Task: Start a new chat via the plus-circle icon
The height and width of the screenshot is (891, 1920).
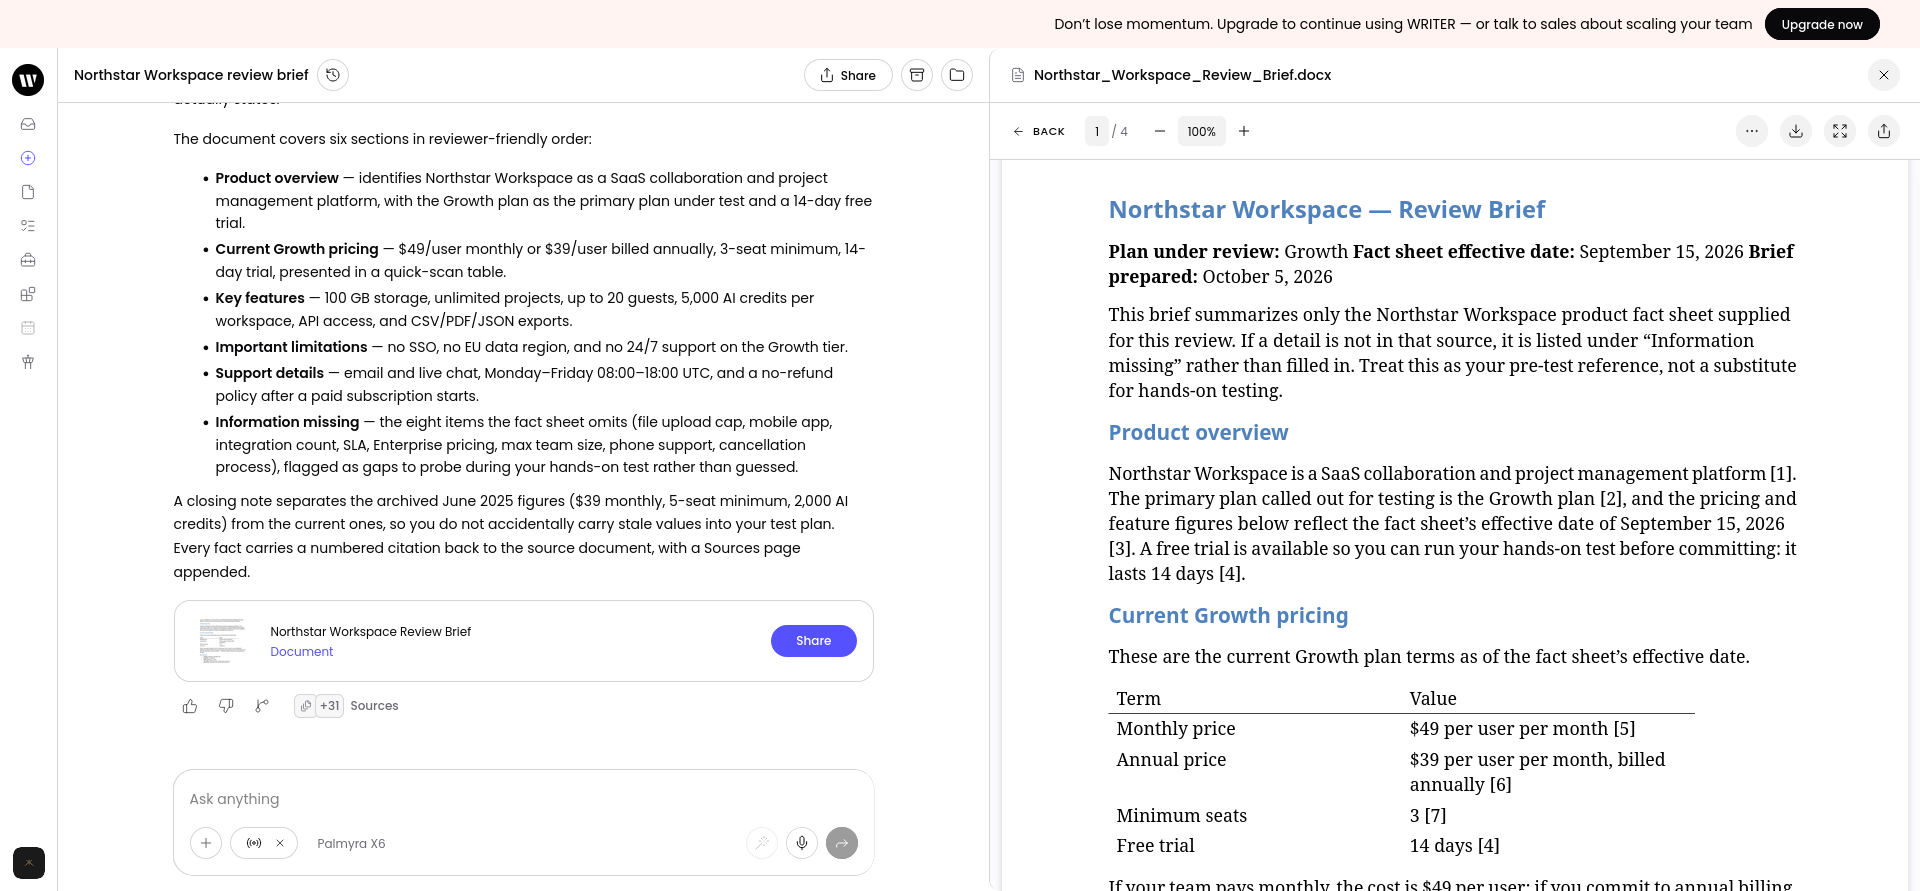Action: 28,158
